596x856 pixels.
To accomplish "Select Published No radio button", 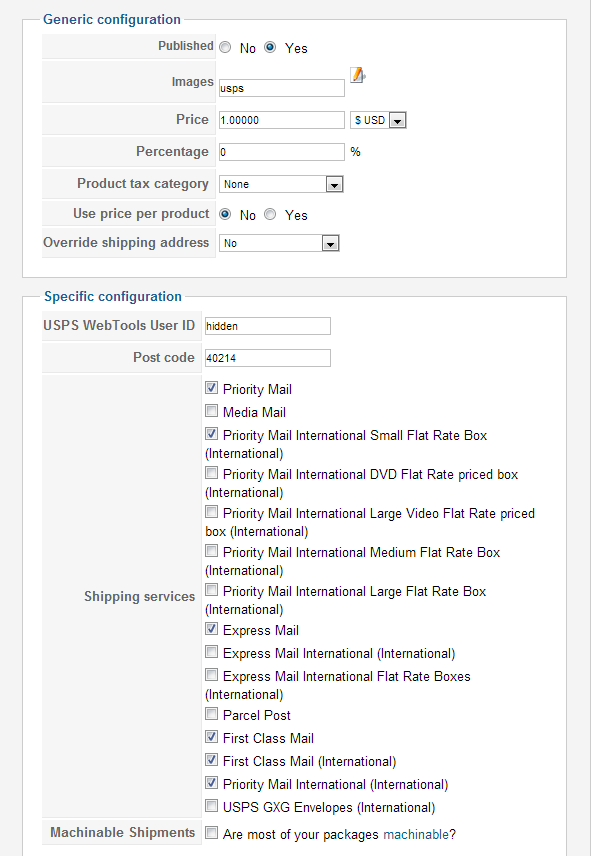I will pos(225,47).
